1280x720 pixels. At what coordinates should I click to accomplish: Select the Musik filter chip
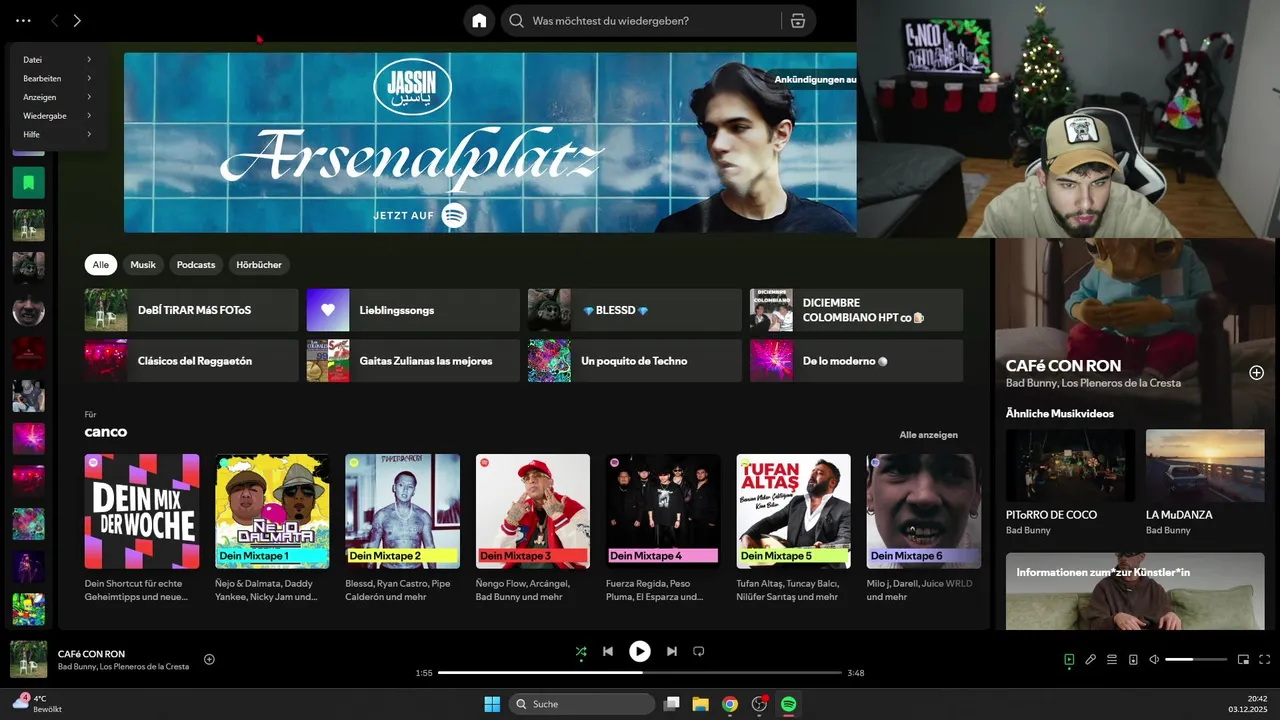tap(143, 265)
